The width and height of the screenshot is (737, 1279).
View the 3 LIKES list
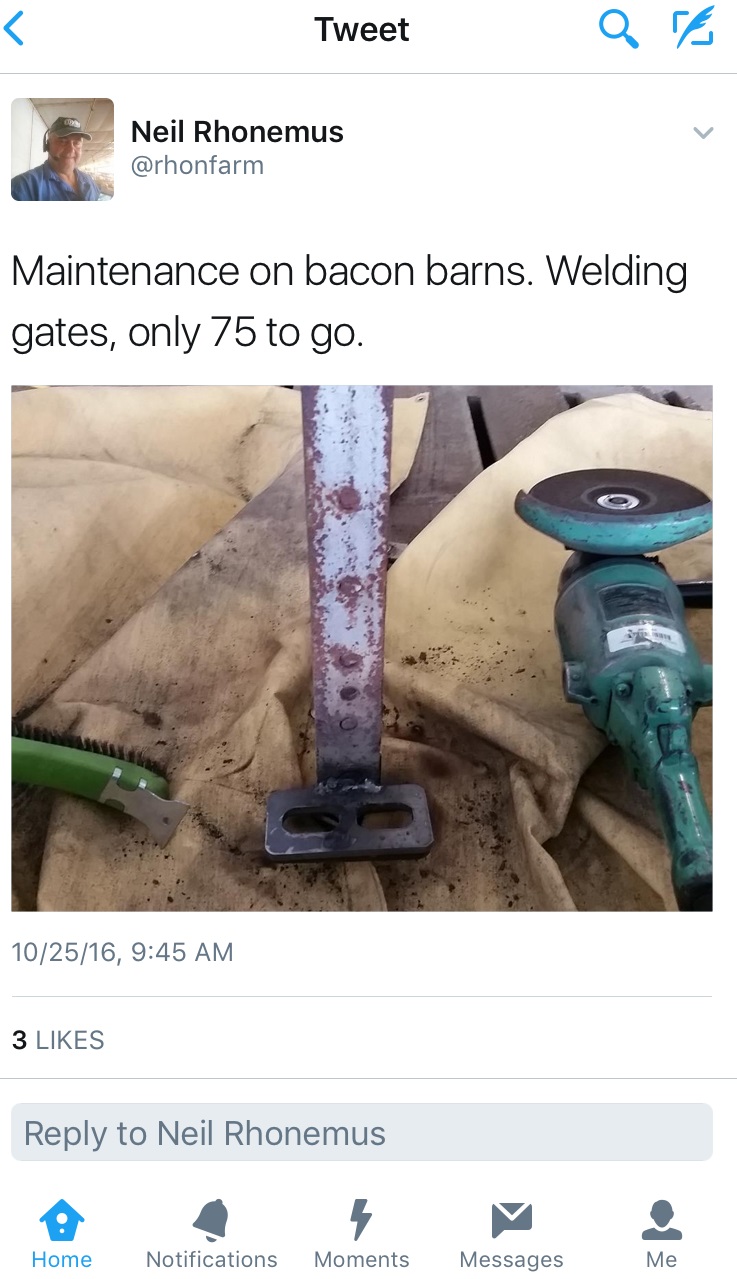pyautogui.click(x=58, y=1040)
